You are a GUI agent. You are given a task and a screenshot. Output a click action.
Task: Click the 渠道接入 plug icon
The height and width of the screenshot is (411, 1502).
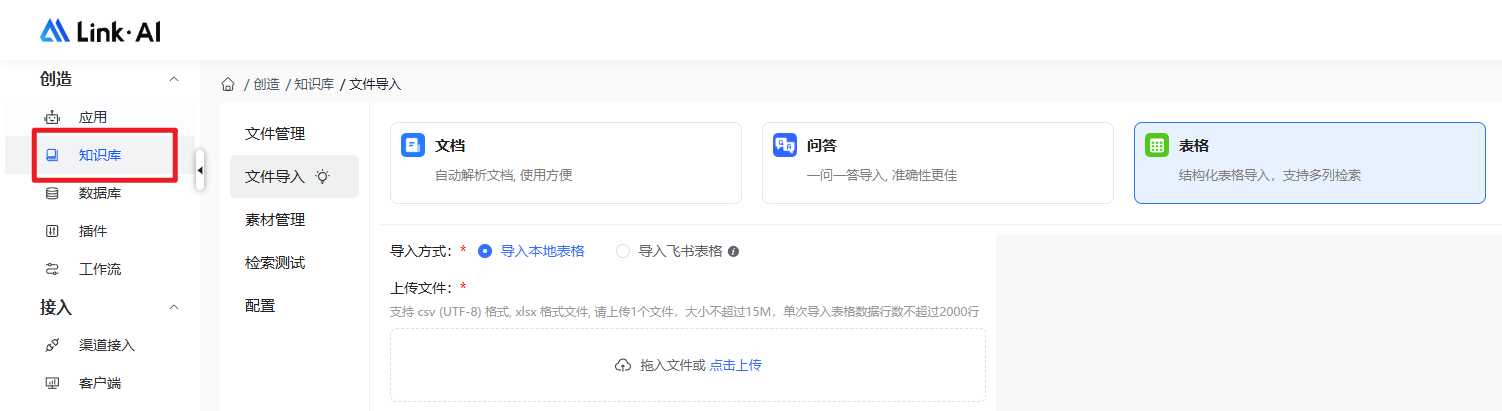pyautogui.click(x=53, y=345)
